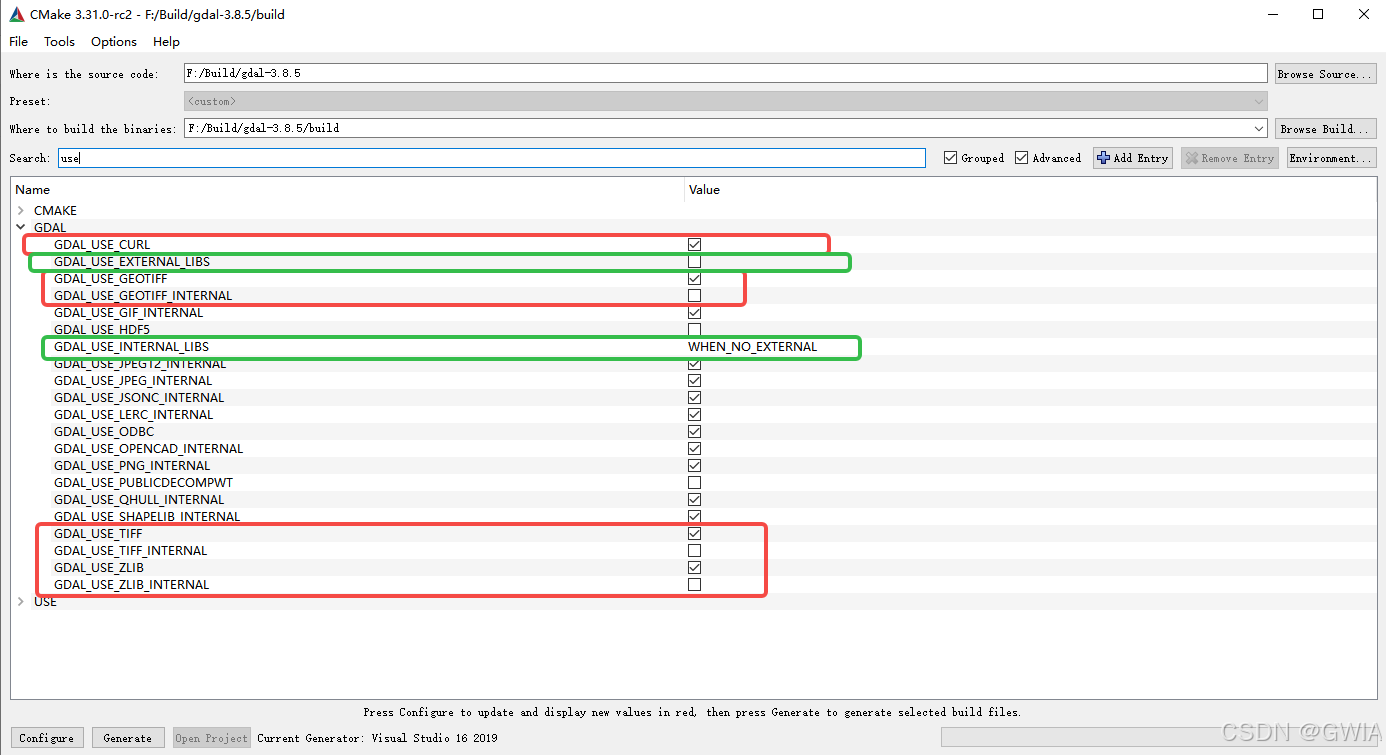Expand the CMAKE group
This screenshot has width=1386, height=755.
click(21, 211)
